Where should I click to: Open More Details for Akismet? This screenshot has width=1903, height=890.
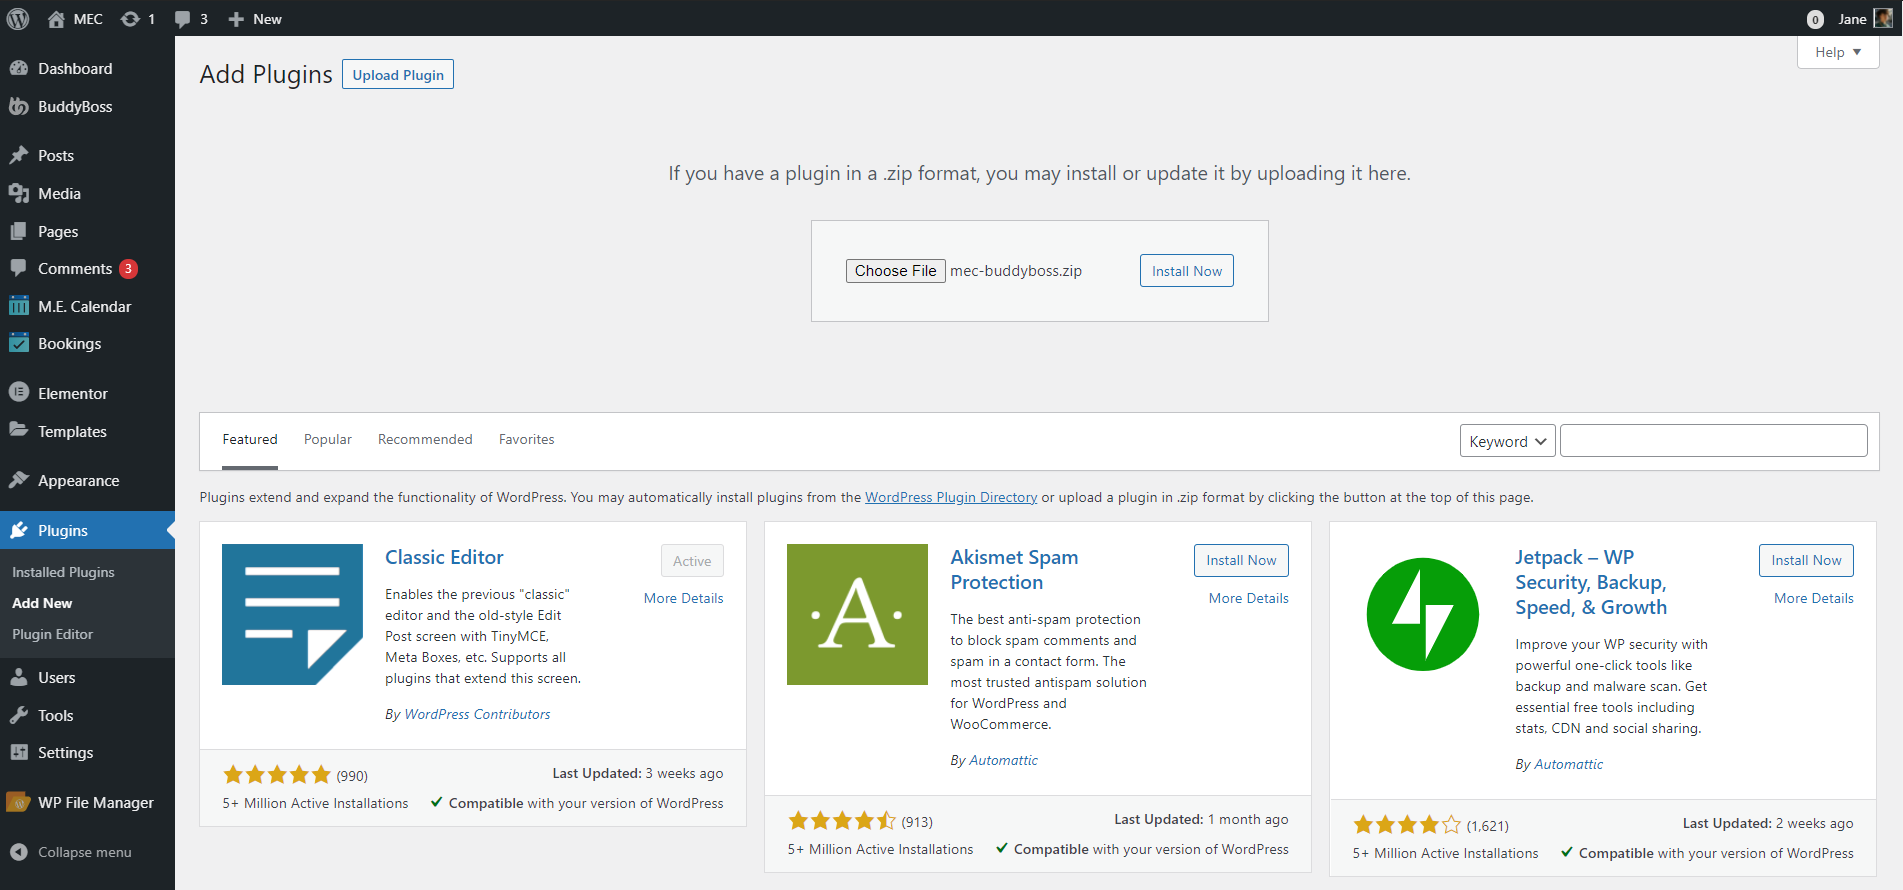click(x=1249, y=598)
